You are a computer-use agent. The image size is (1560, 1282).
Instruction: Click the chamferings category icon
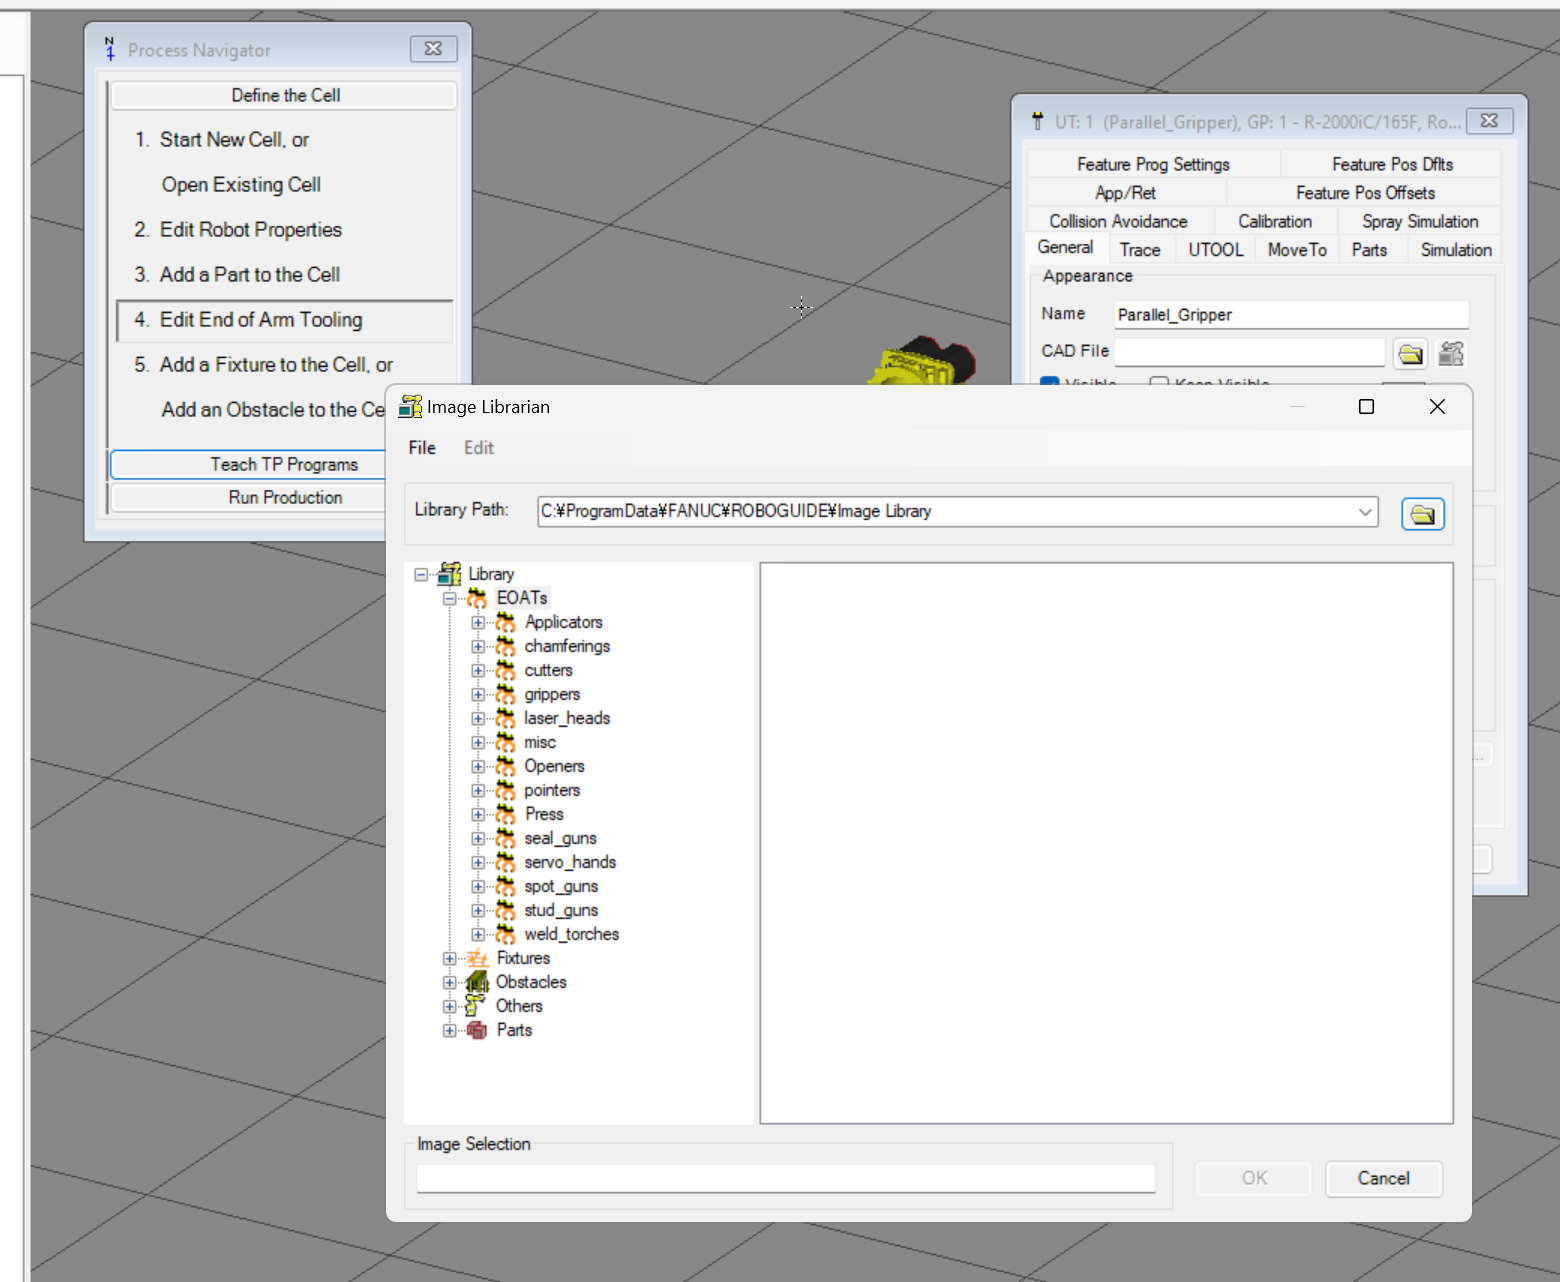(506, 646)
